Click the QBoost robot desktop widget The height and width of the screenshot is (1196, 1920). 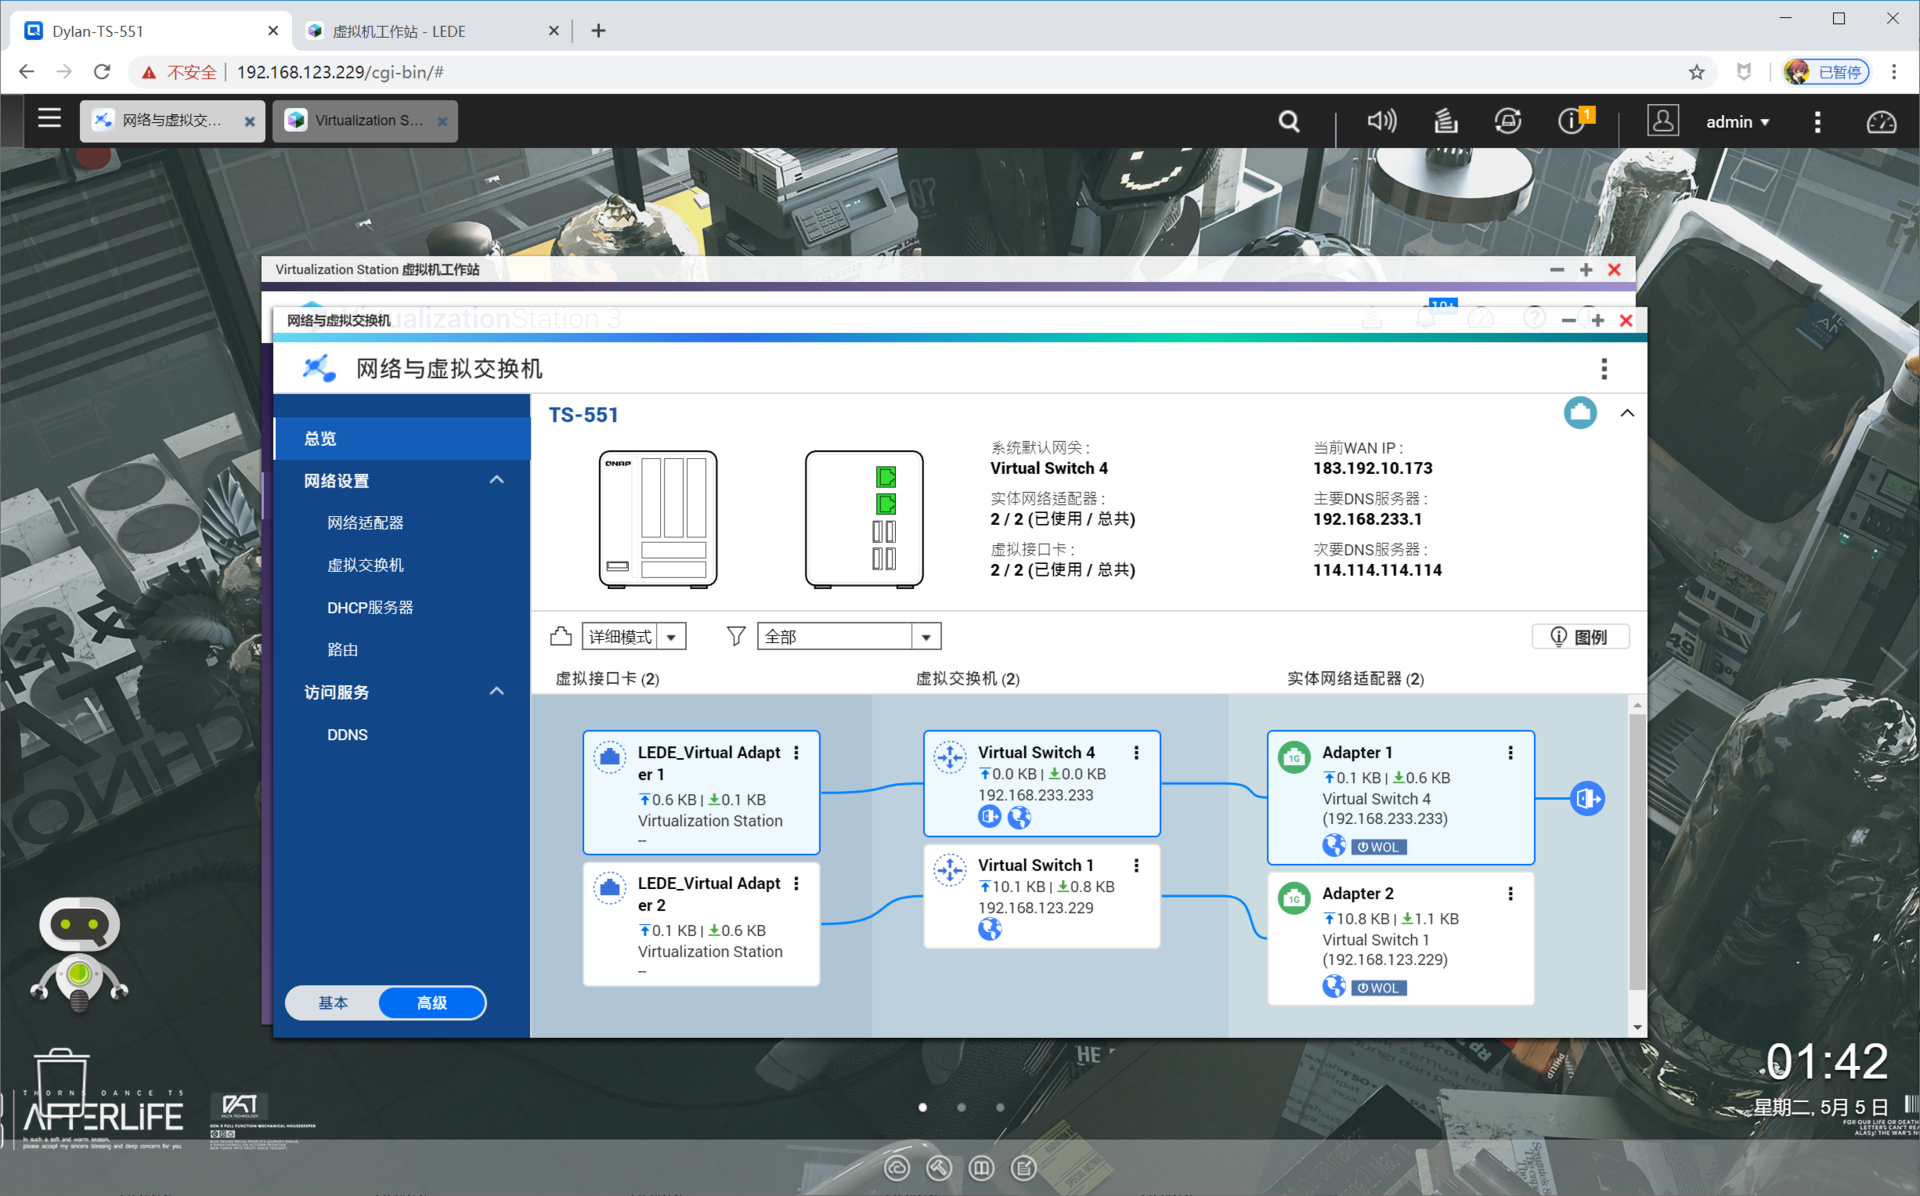(79, 953)
